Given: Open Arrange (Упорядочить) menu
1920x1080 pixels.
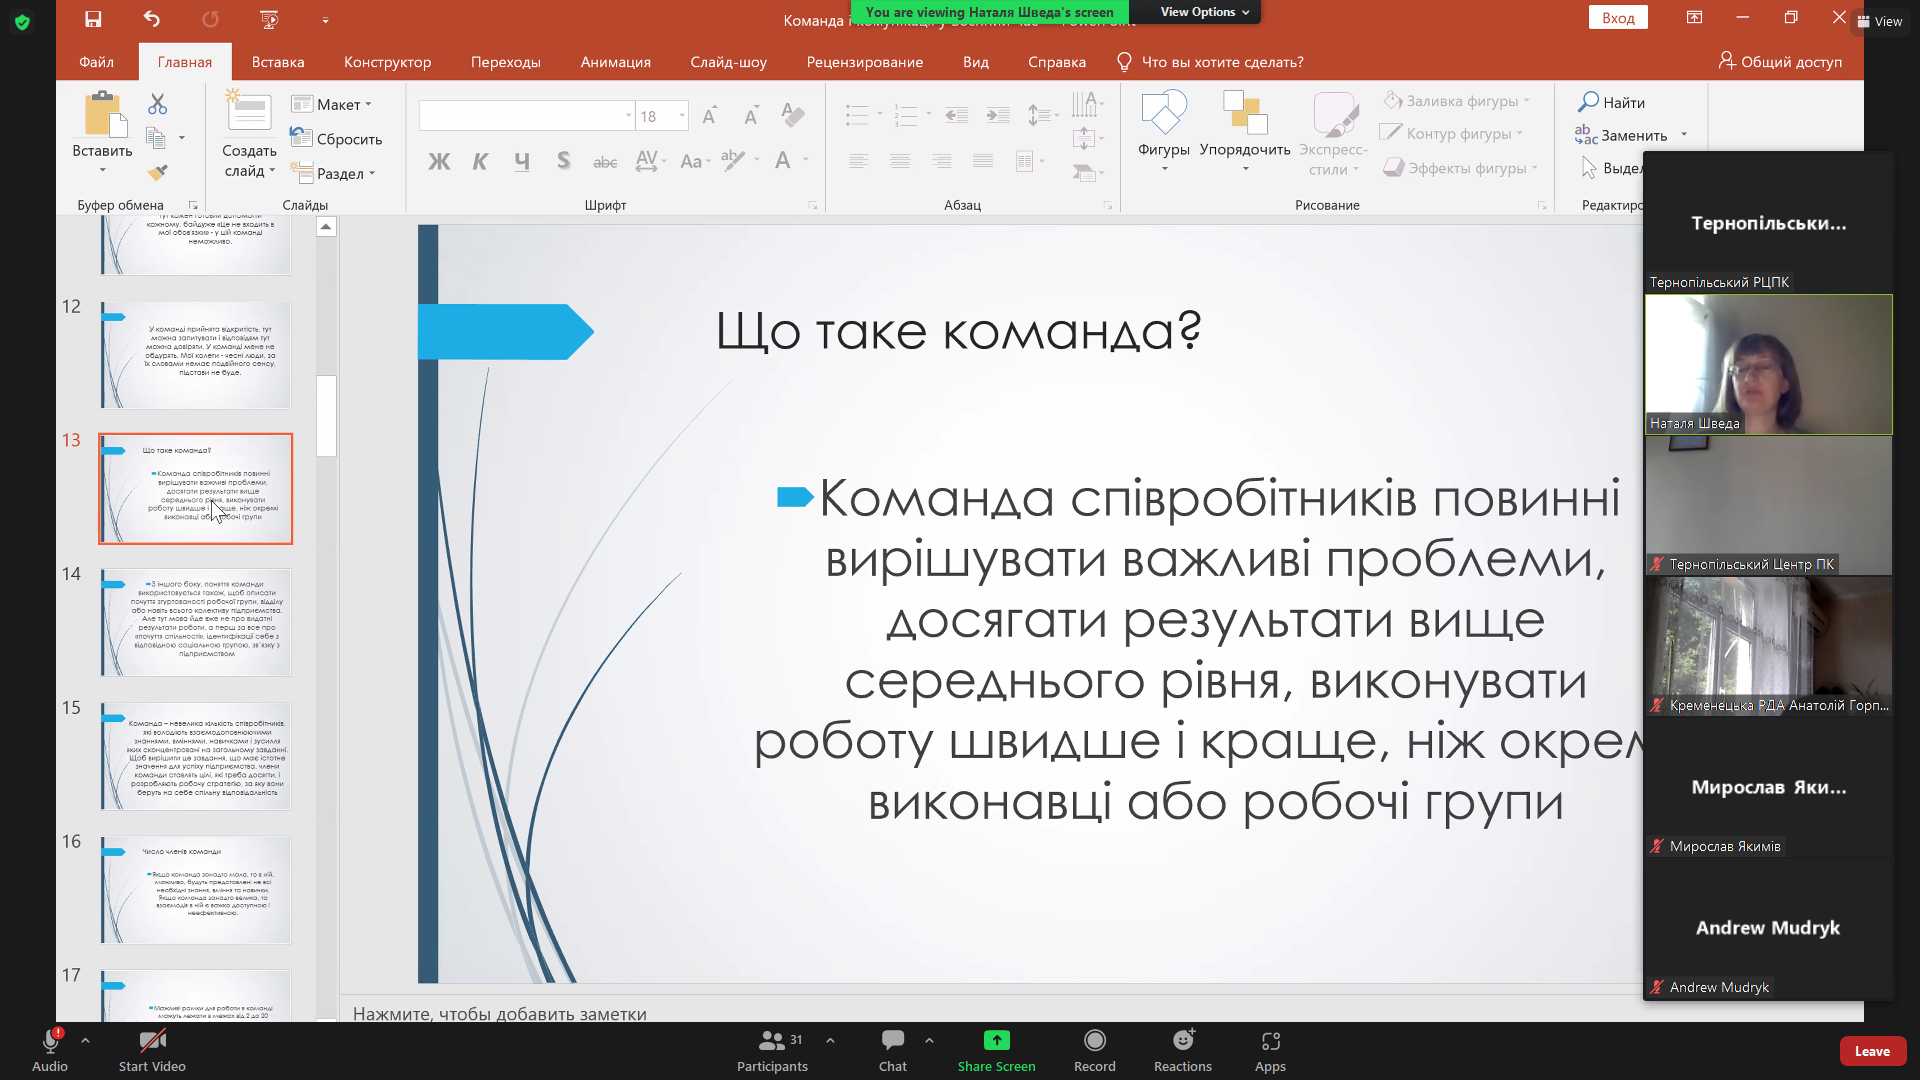Looking at the screenshot, I should coord(1245,130).
